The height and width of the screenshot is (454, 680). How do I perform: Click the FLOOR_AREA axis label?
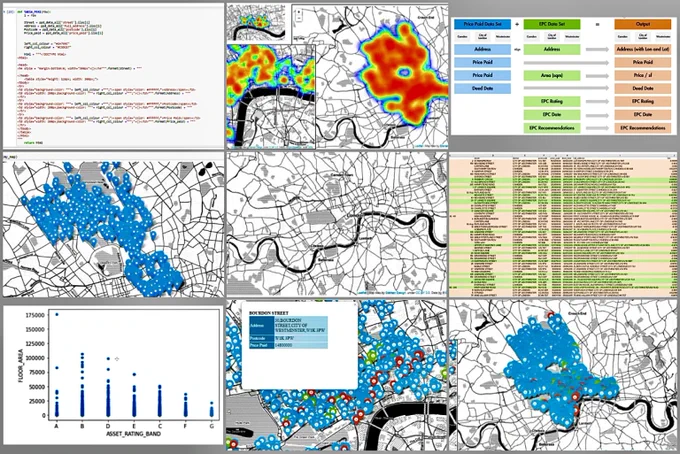coord(20,366)
